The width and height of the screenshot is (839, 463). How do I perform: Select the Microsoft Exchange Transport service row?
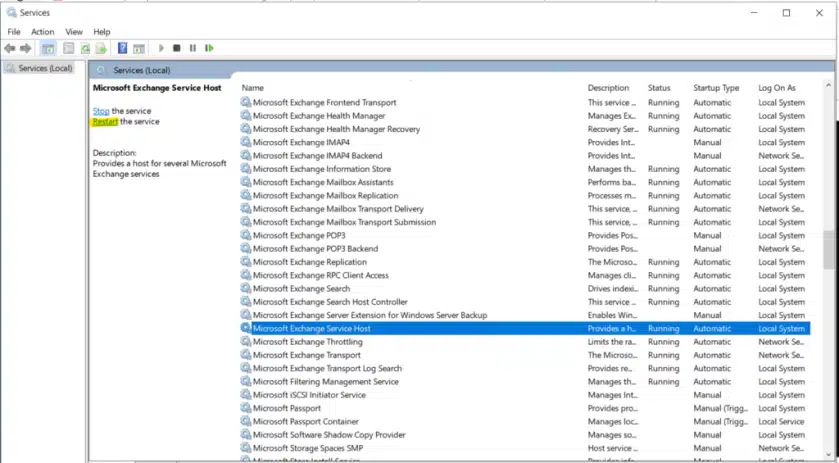[307, 355]
